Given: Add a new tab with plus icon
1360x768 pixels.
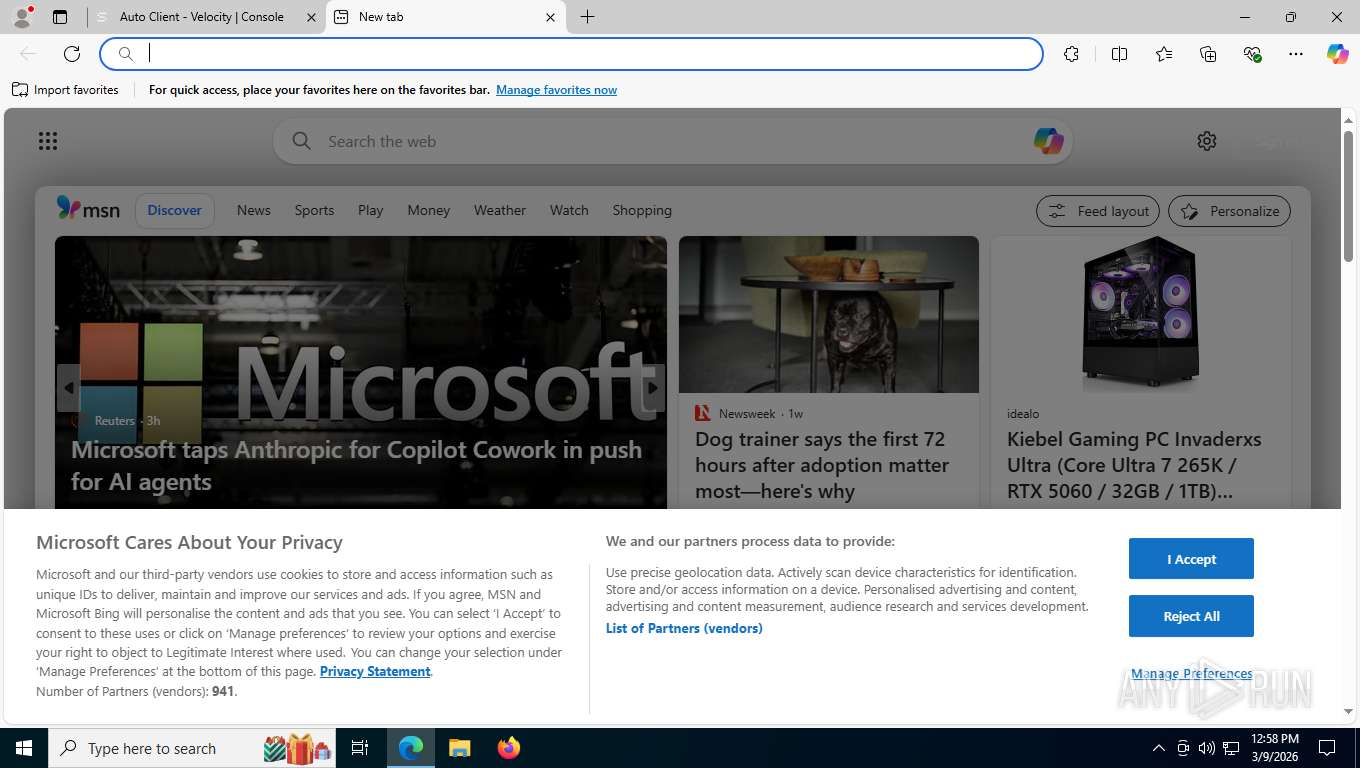Looking at the screenshot, I should click(587, 17).
